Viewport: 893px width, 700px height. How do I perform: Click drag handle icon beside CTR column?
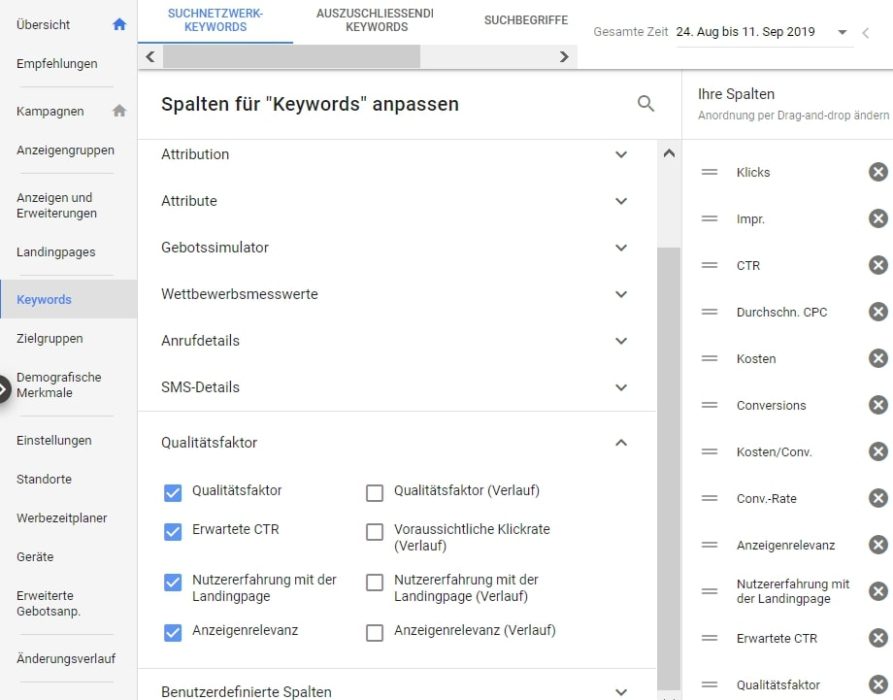click(x=709, y=265)
